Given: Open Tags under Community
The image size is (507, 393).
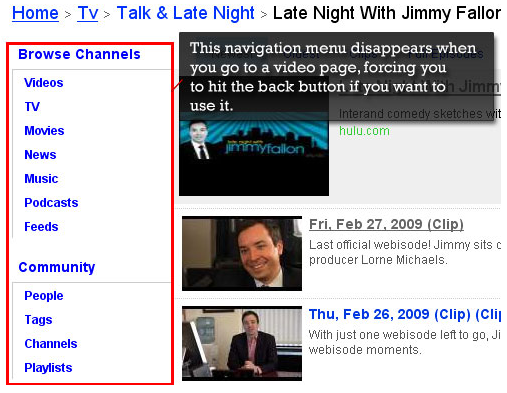Looking at the screenshot, I should pos(38,320).
